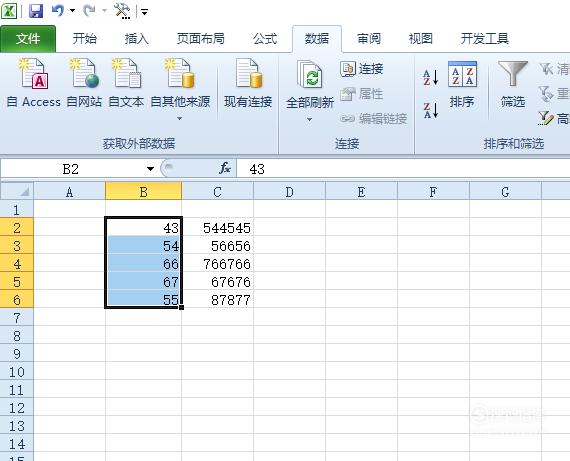Import data 自文本
The width and height of the screenshot is (570, 461).
[126, 84]
